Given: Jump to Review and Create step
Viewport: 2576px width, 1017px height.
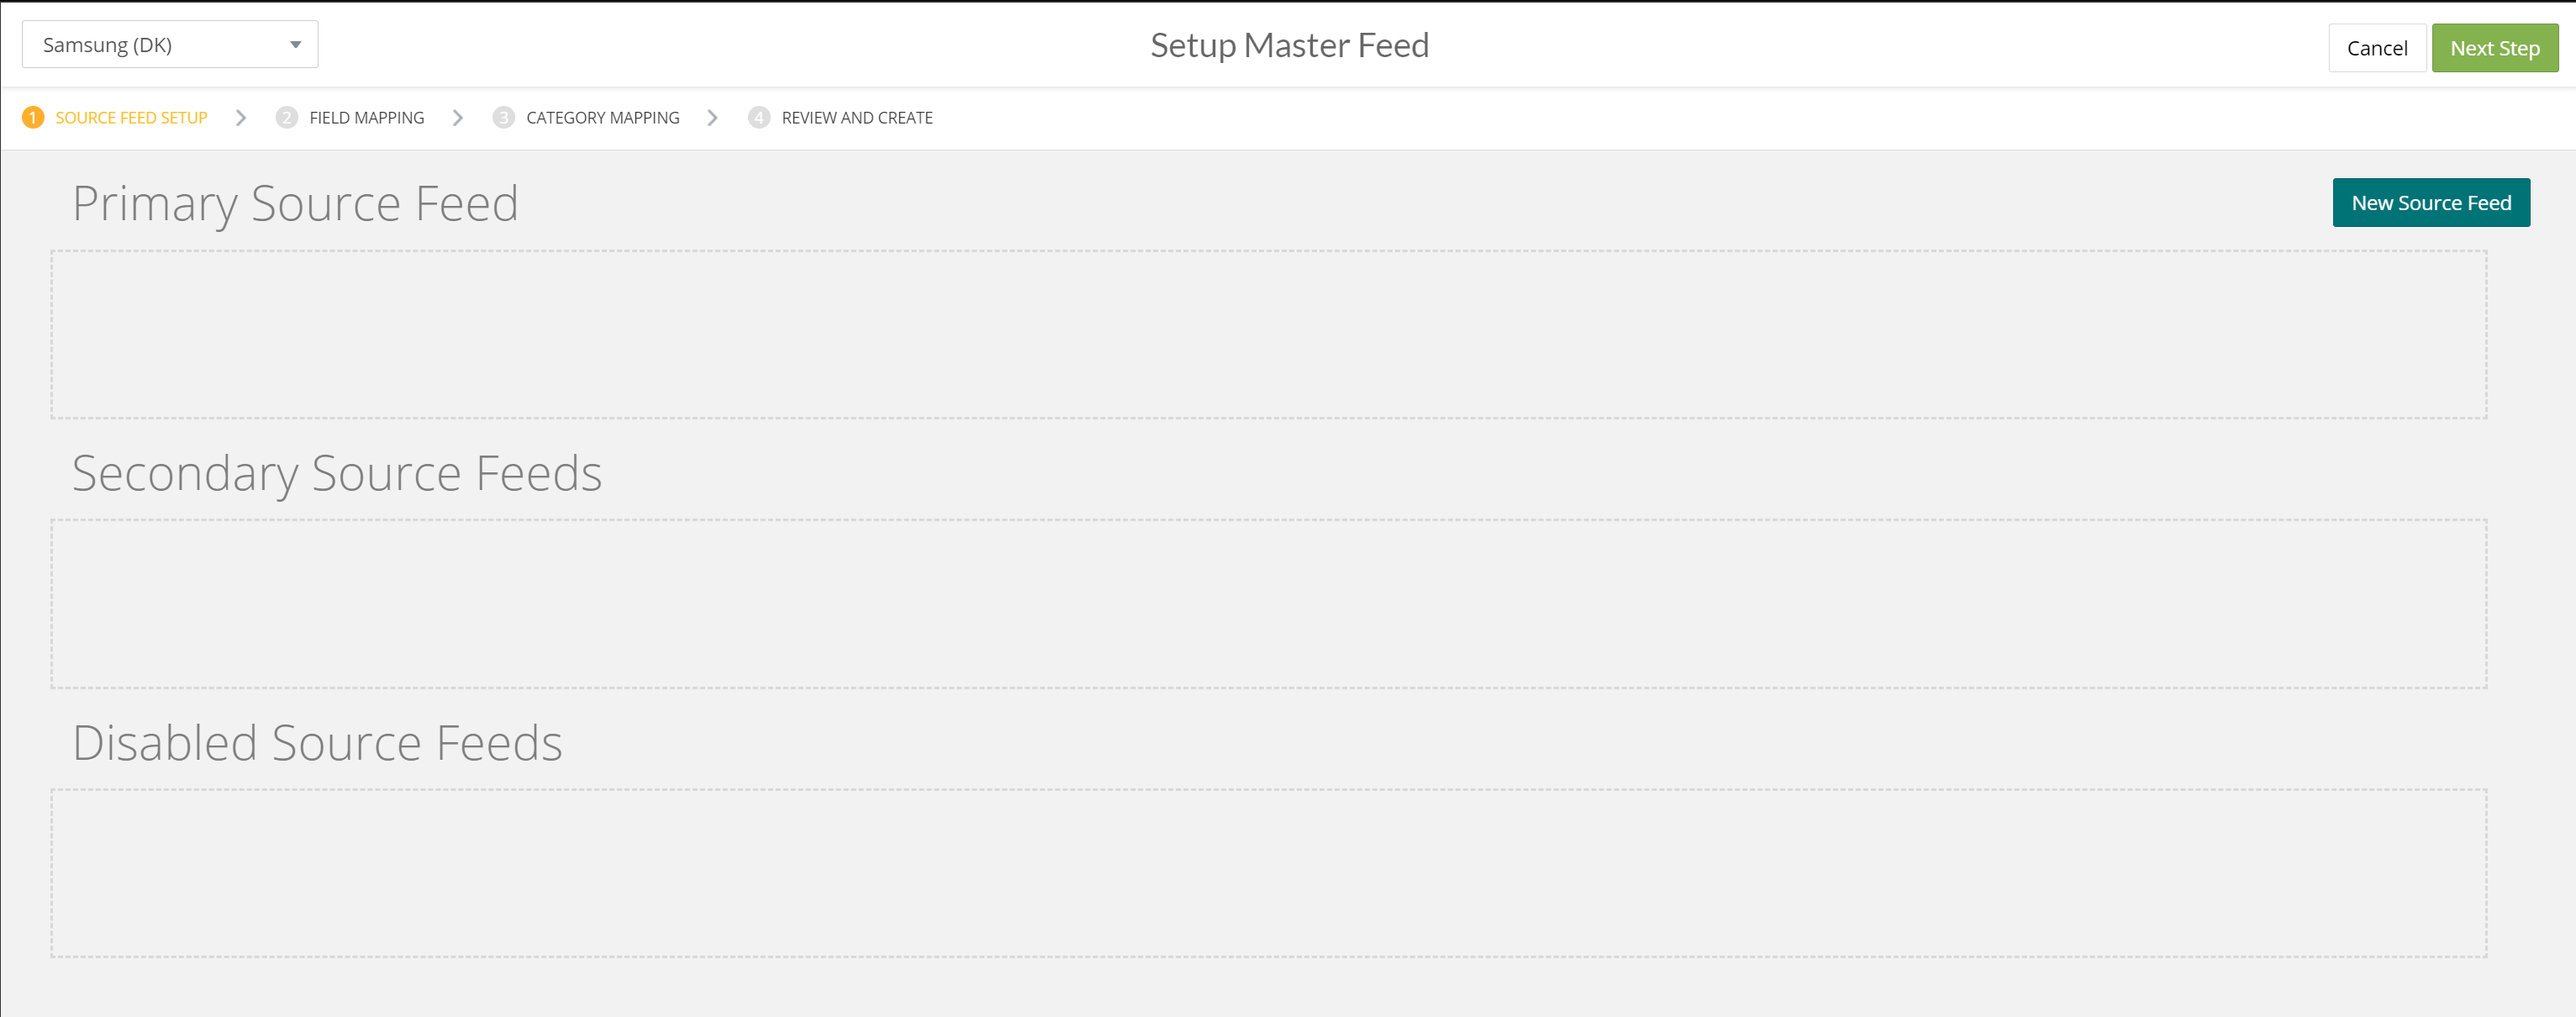Looking at the screenshot, I should [x=857, y=118].
